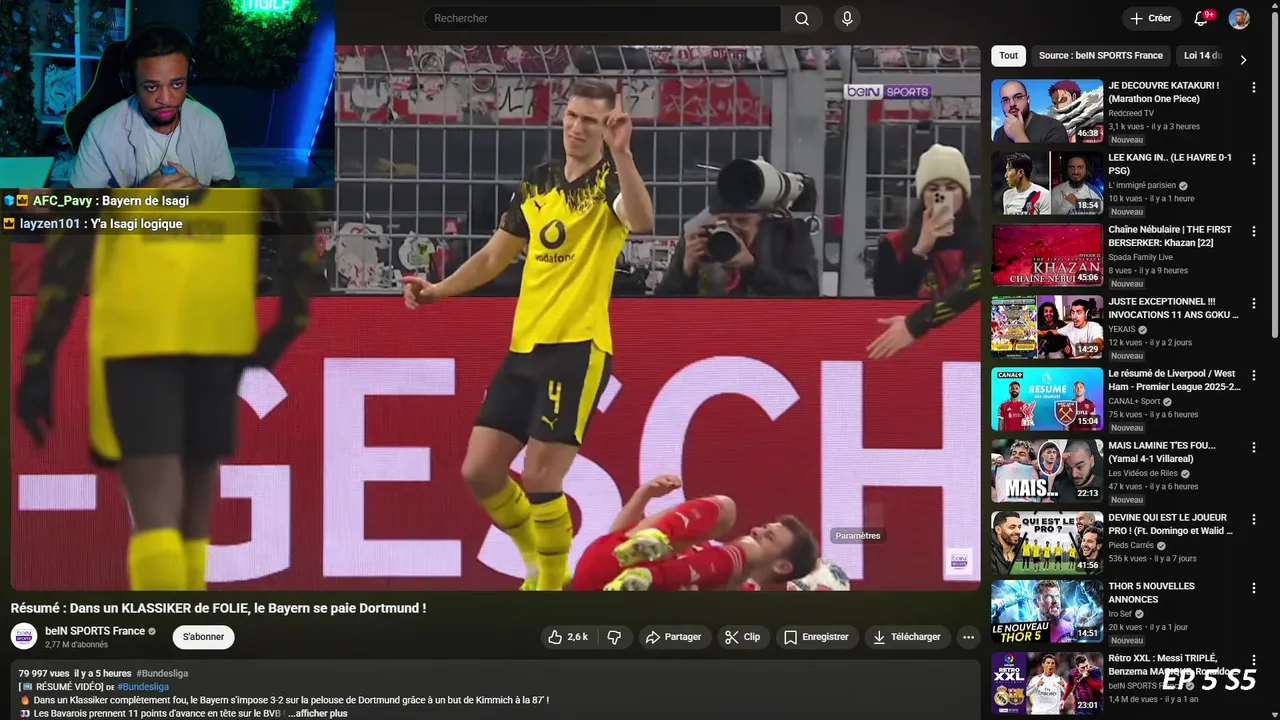Open options menu for Rétro XXL video
The height and width of the screenshot is (720, 1280).
pos(1253,660)
